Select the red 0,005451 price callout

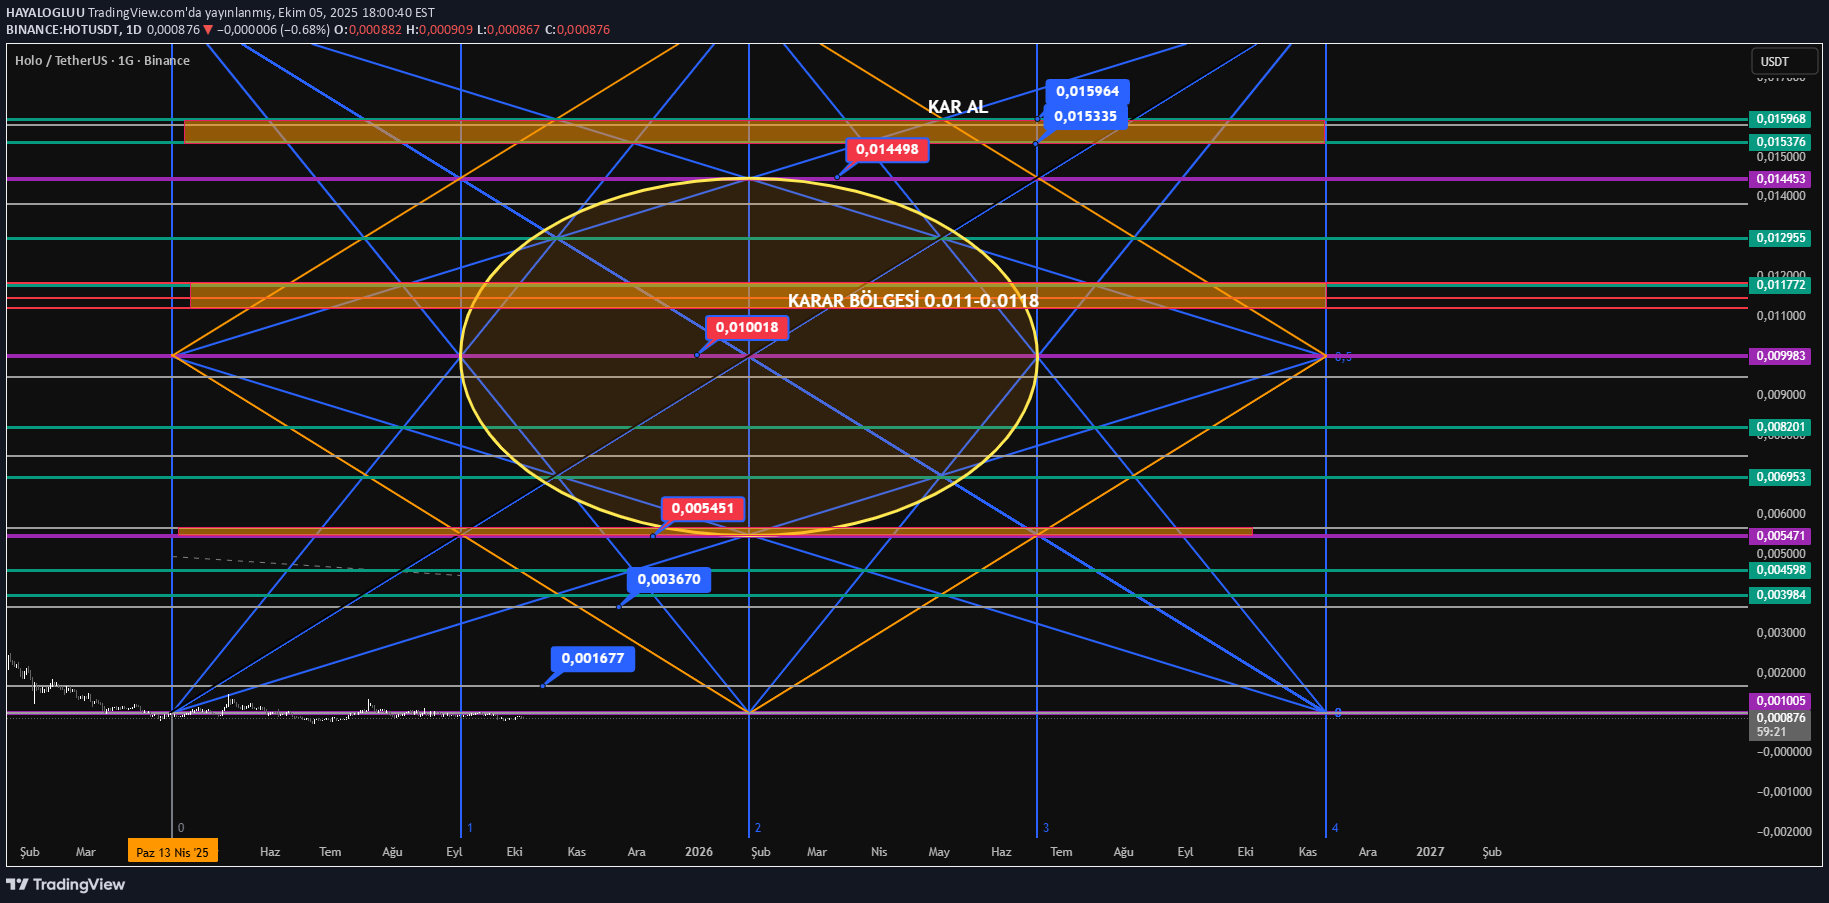702,509
